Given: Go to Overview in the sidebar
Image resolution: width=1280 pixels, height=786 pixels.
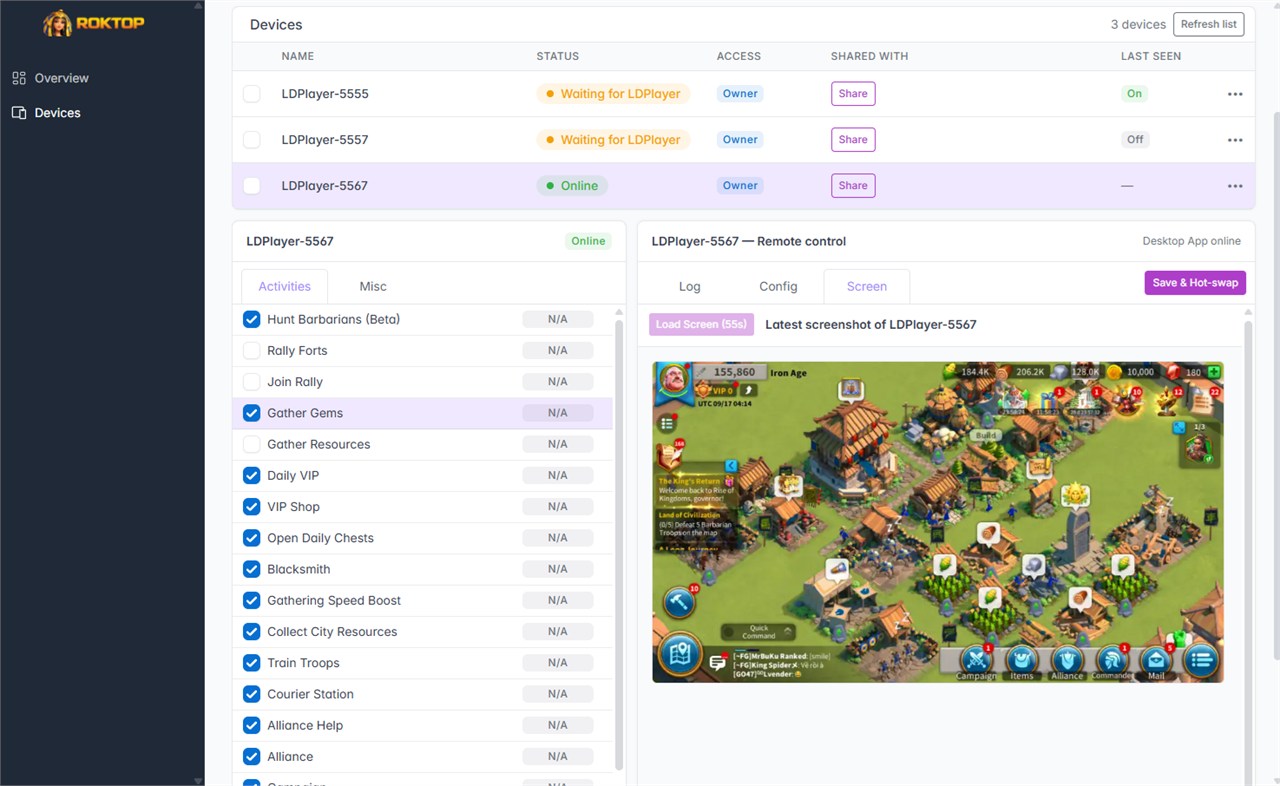Looking at the screenshot, I should [x=62, y=78].
